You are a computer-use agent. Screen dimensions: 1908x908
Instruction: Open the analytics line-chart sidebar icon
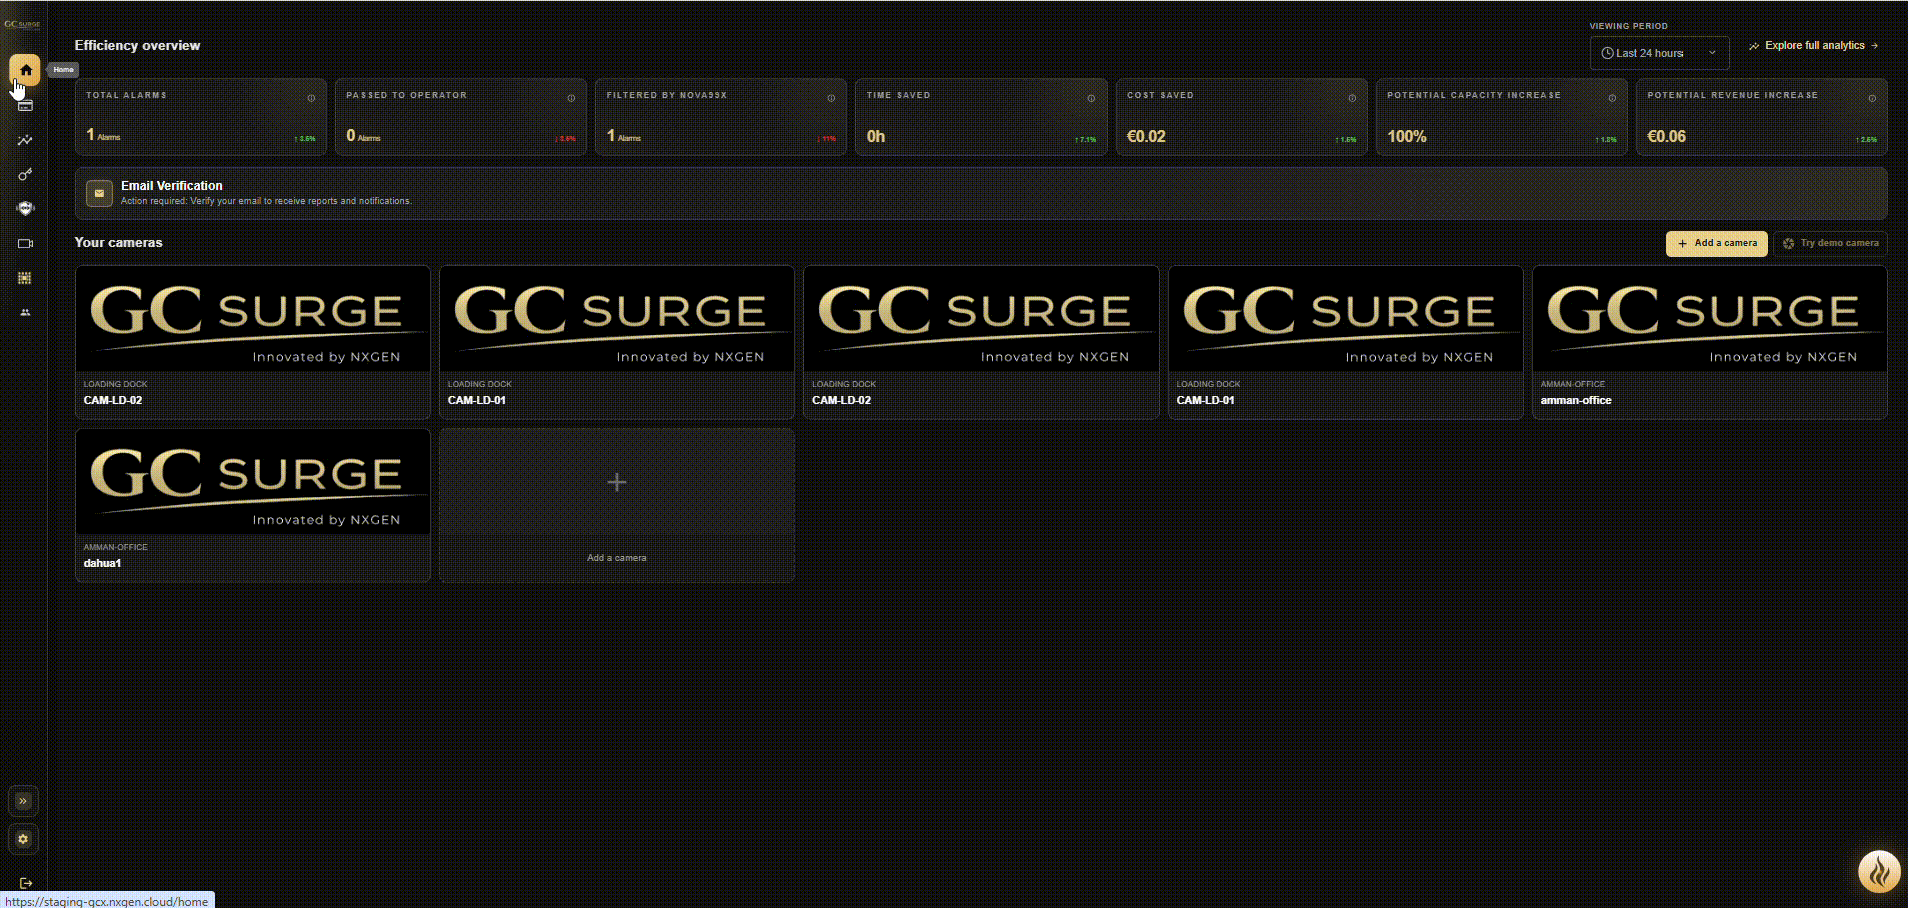click(x=25, y=141)
